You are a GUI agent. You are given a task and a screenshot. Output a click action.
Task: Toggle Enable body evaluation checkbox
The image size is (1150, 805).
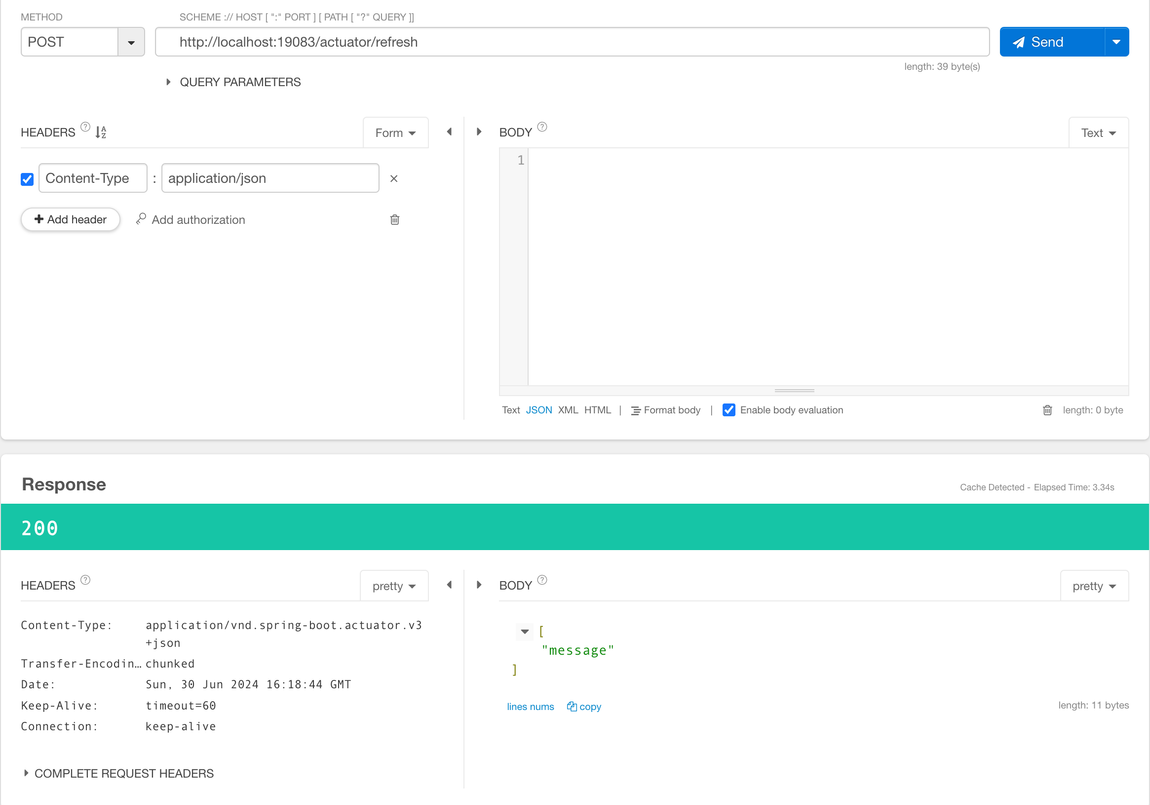pos(729,410)
